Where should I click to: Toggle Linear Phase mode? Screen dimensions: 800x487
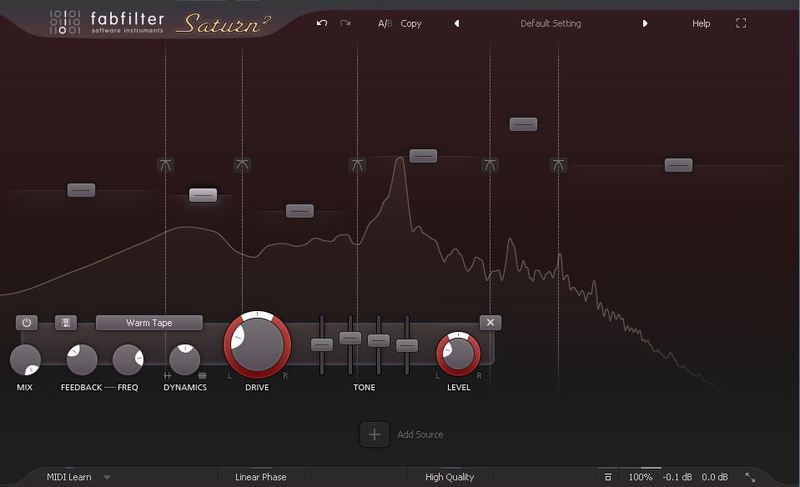coord(261,477)
